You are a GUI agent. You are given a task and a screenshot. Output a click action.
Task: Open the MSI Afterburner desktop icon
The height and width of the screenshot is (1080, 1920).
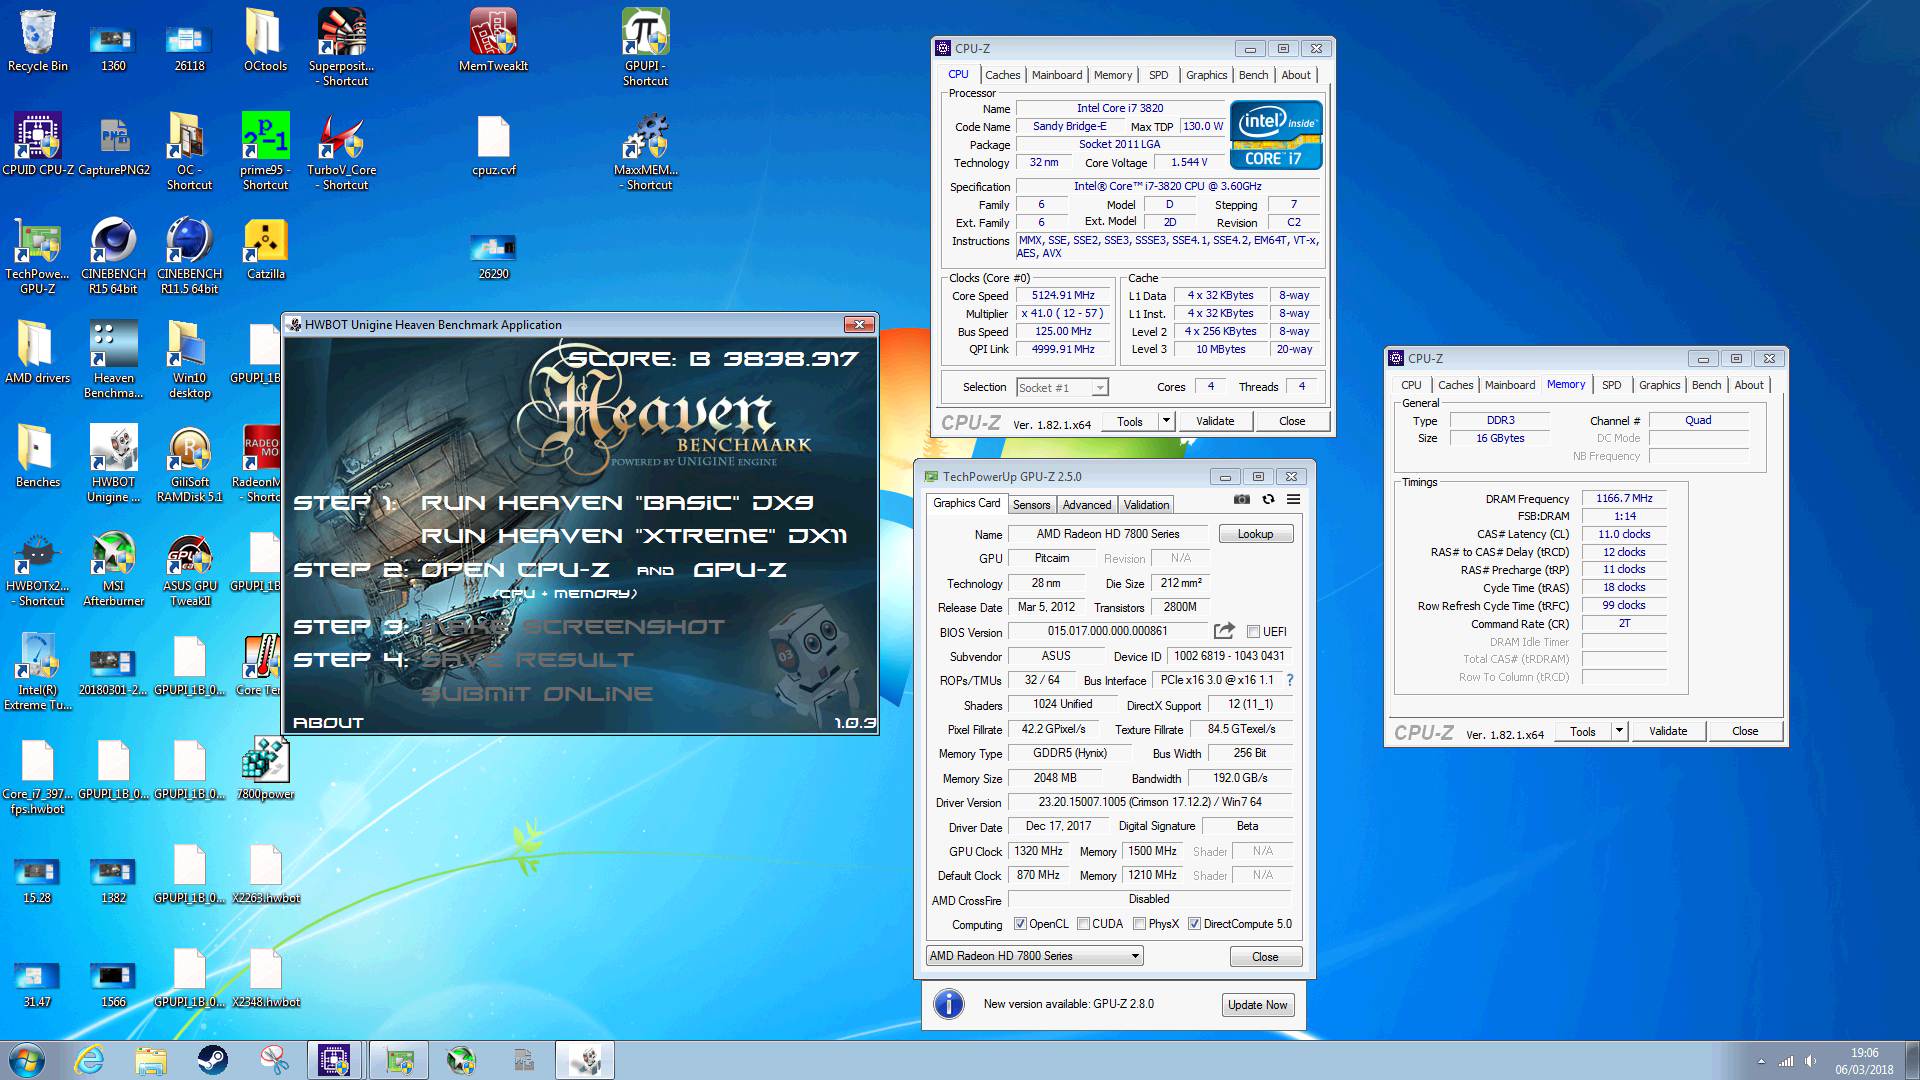113,568
